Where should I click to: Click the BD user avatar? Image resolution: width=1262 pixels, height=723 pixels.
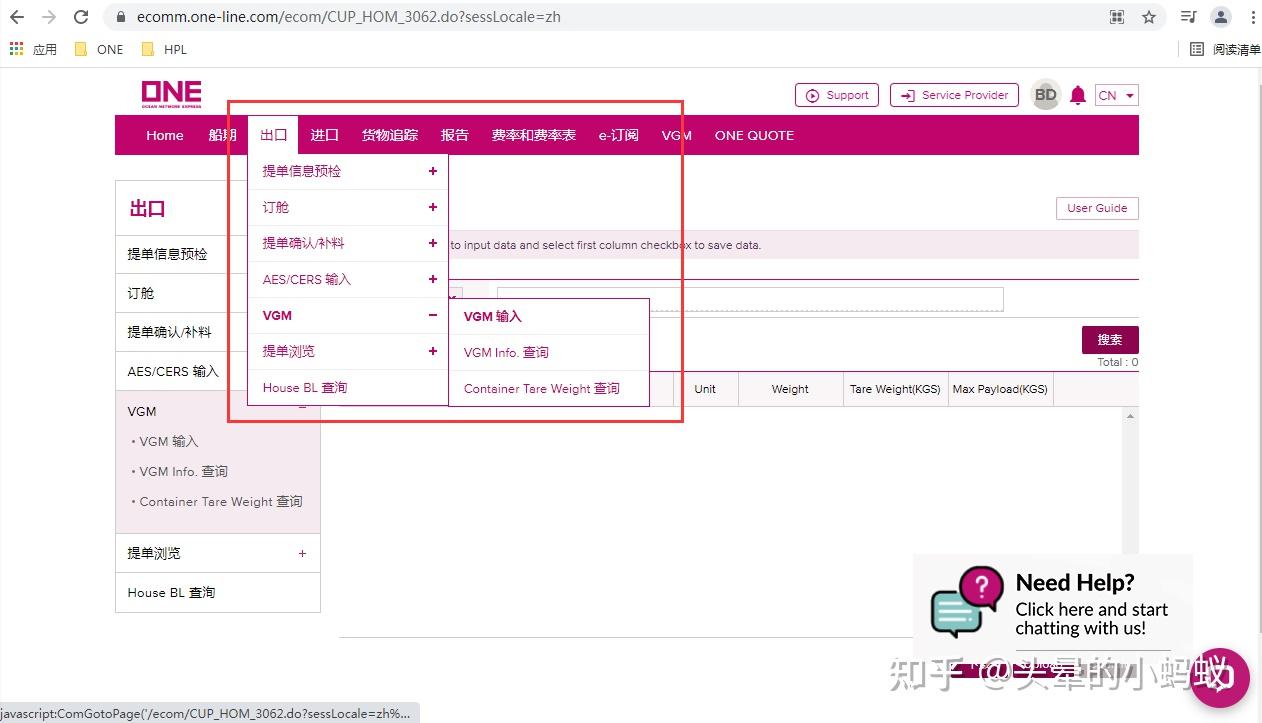pos(1045,95)
